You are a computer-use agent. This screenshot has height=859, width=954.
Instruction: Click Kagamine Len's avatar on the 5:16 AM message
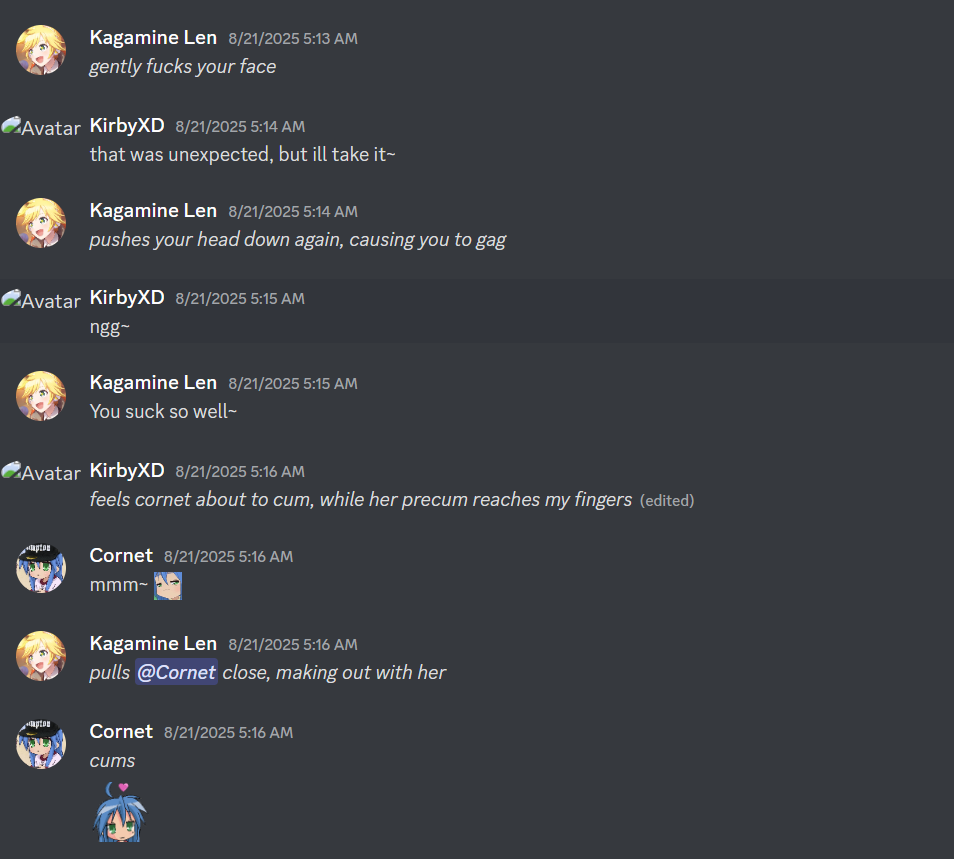pos(41,656)
